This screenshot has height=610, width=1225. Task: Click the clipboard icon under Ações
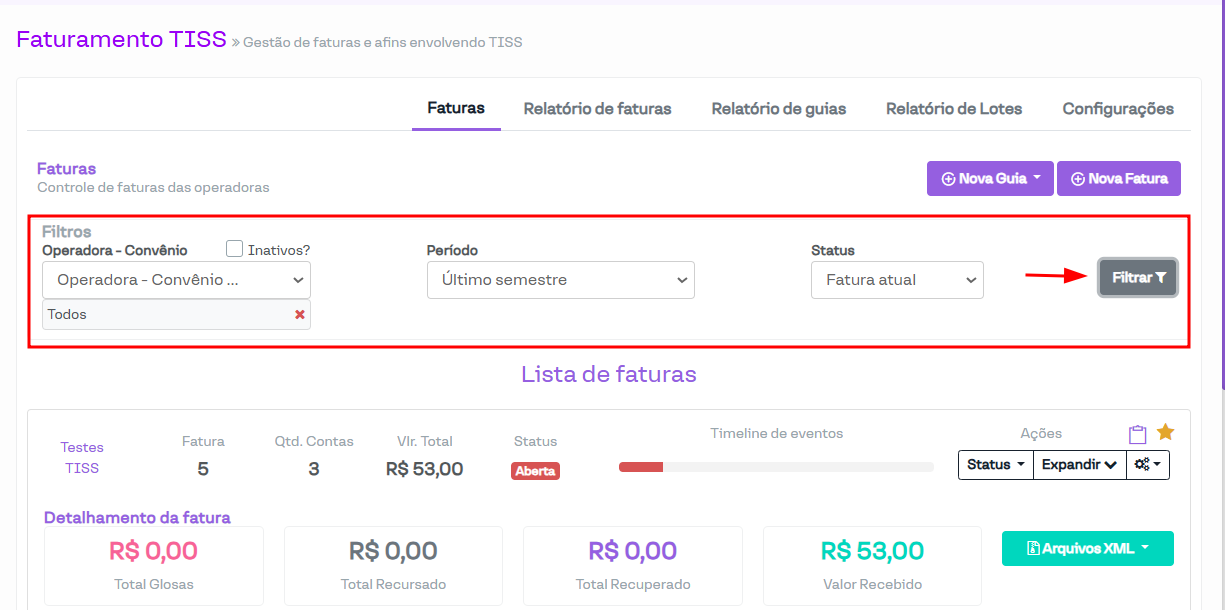click(x=1137, y=434)
